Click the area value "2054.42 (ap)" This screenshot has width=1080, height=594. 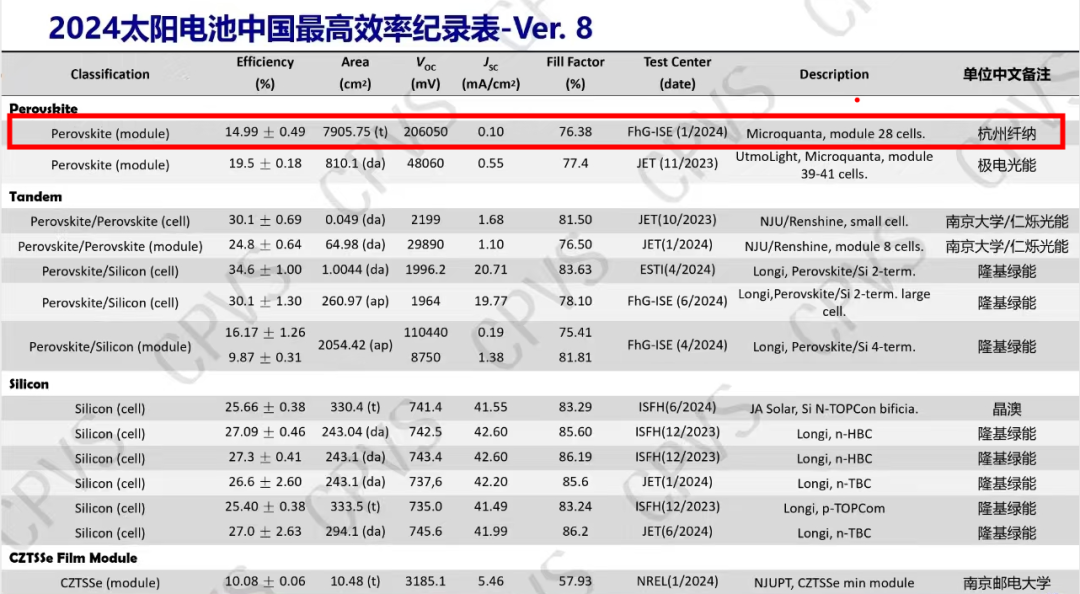point(355,345)
